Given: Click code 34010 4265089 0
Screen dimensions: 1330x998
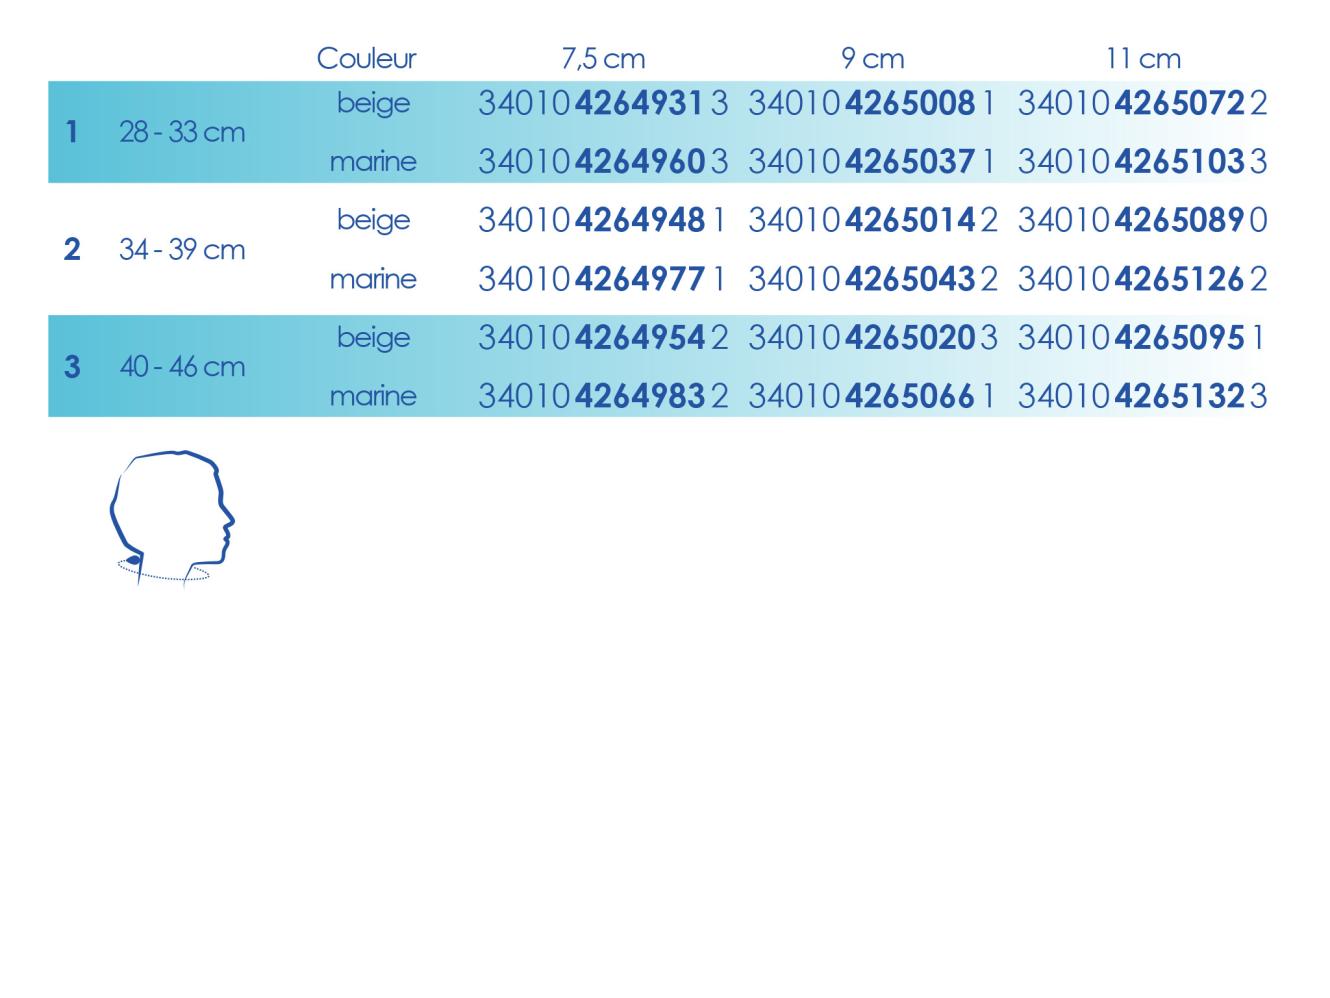Looking at the screenshot, I should click(1142, 220).
